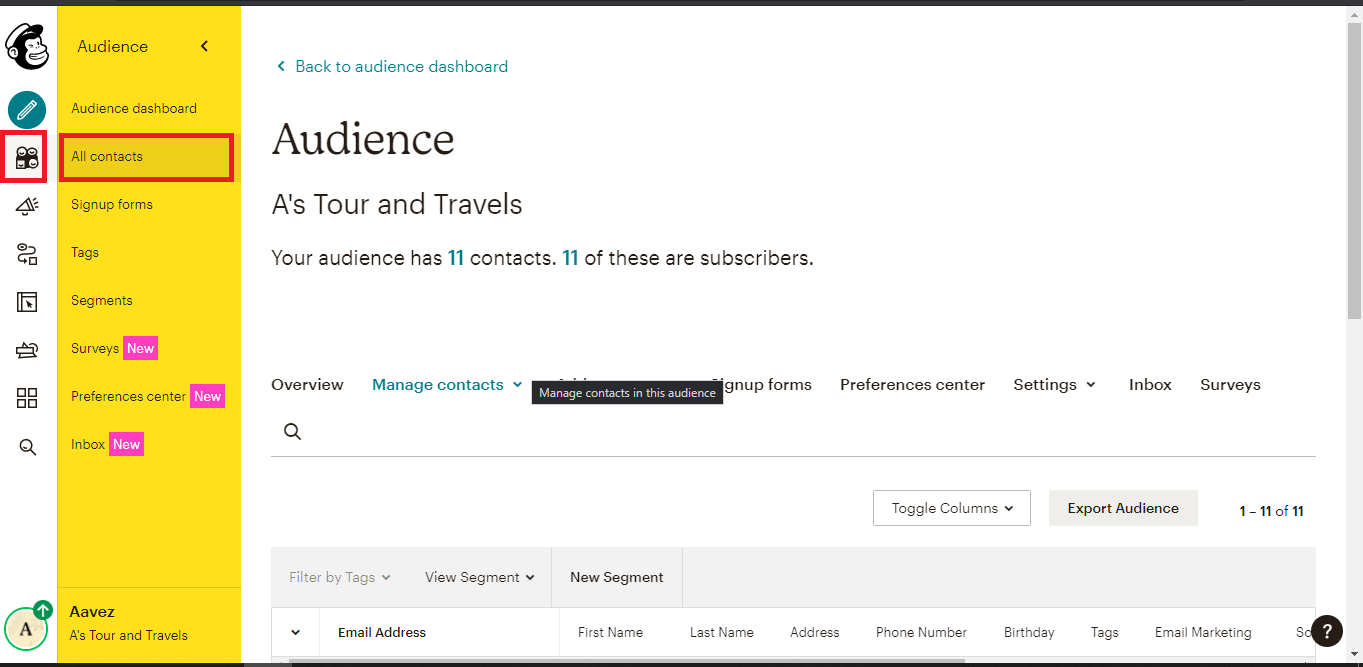
Task: Click the Create pencil icon
Action: click(27, 109)
